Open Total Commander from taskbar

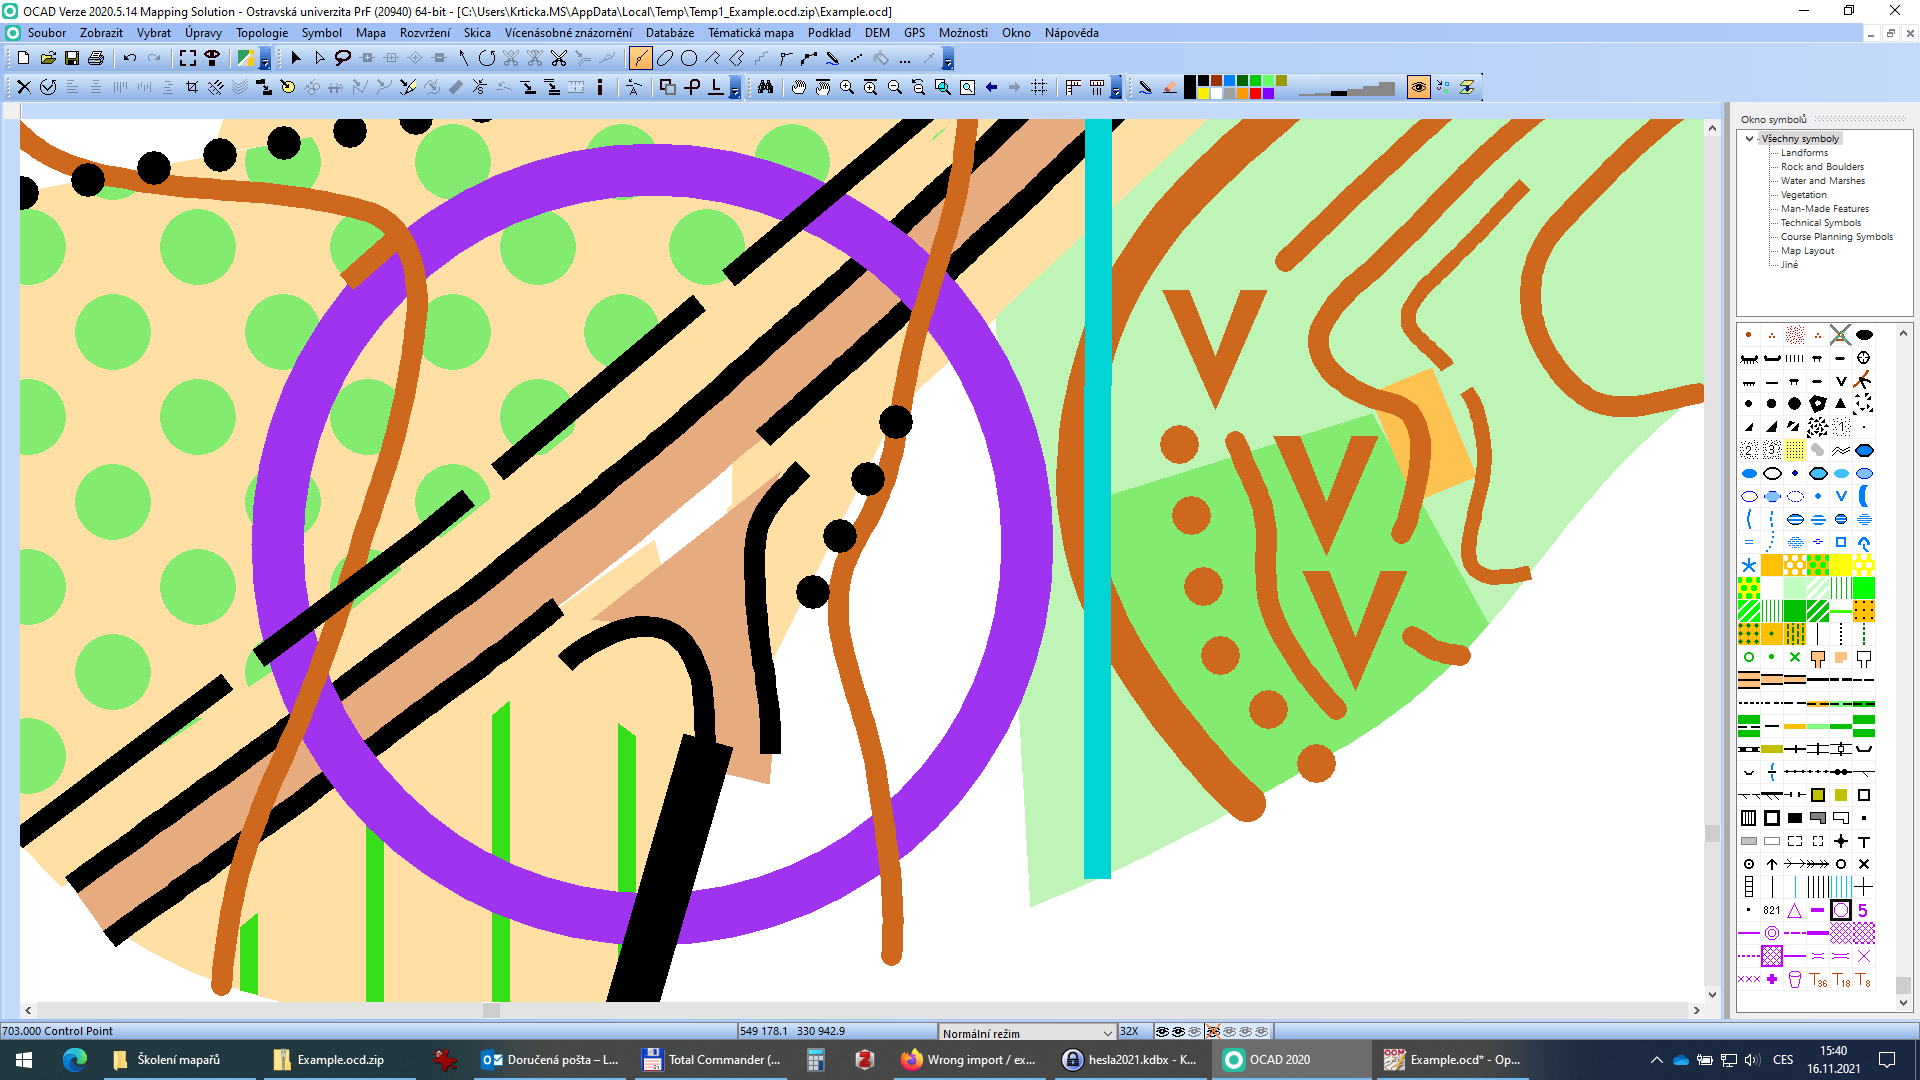[x=712, y=1060]
